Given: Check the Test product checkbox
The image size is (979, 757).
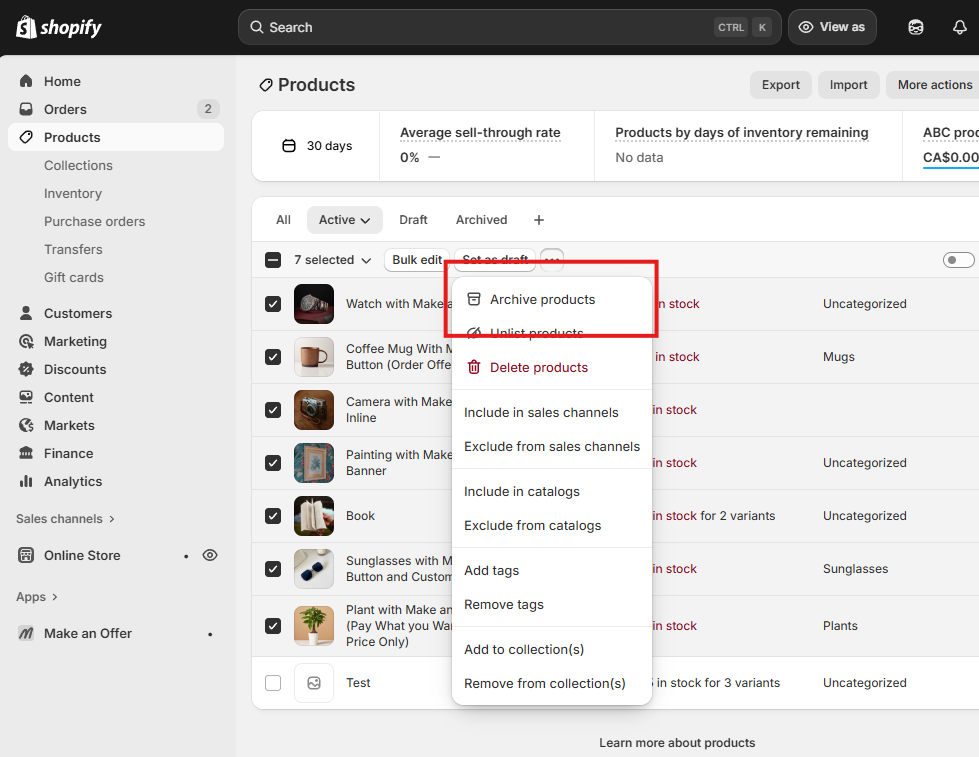Looking at the screenshot, I should coord(273,683).
